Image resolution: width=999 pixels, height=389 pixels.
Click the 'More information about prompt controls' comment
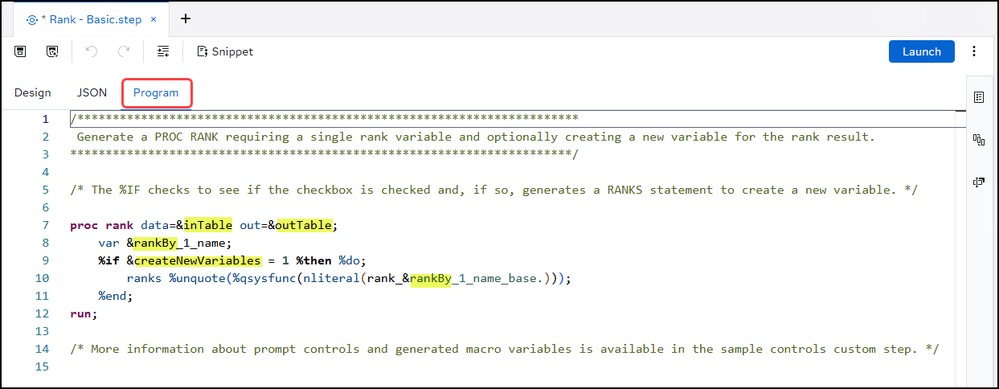tap(505, 349)
